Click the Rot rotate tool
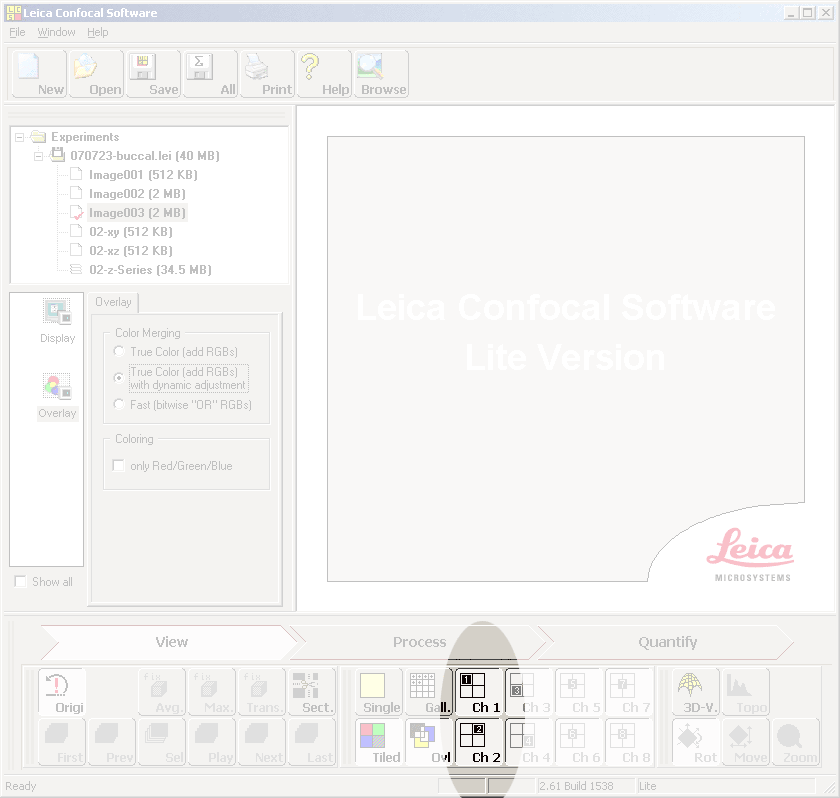840x798 pixels. click(696, 742)
